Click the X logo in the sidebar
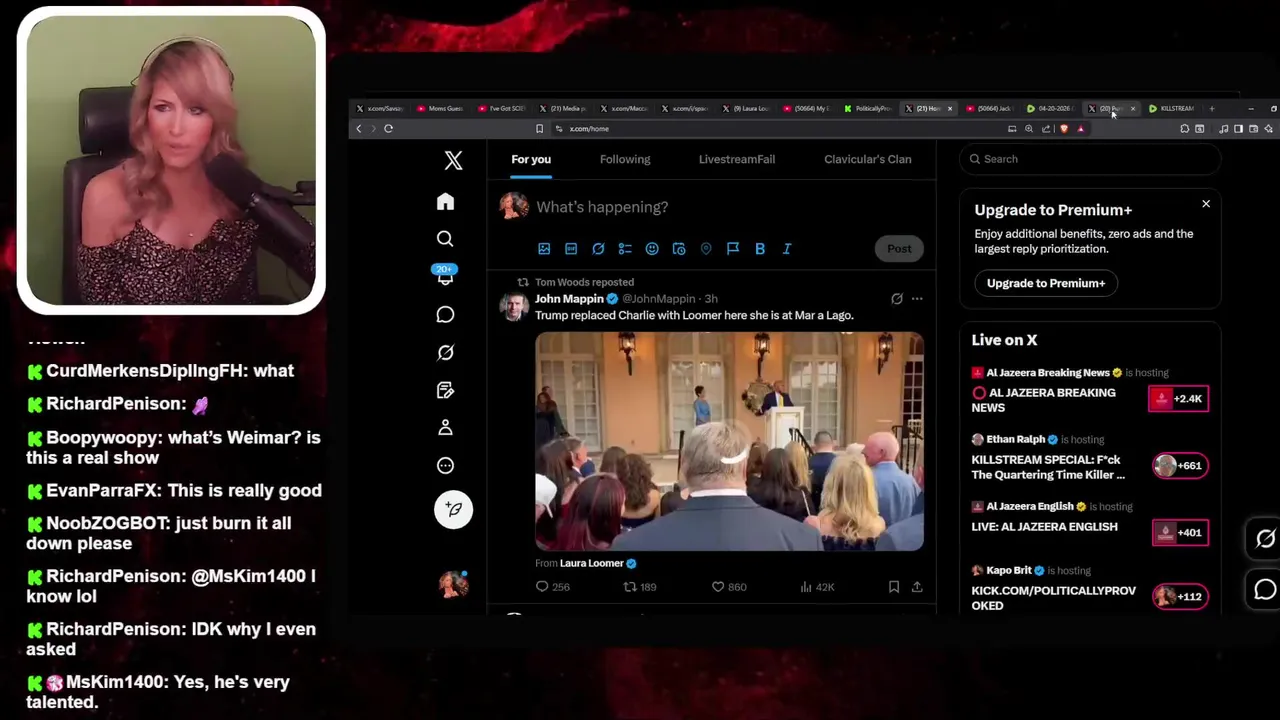The height and width of the screenshot is (720, 1280). 453,160
